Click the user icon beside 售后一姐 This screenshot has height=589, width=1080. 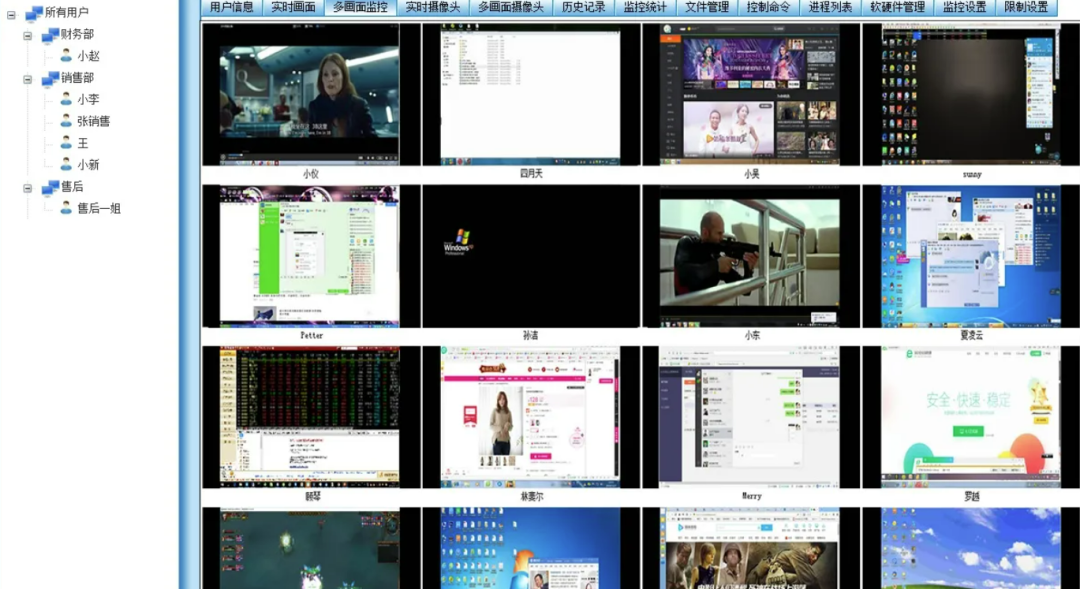(66, 208)
